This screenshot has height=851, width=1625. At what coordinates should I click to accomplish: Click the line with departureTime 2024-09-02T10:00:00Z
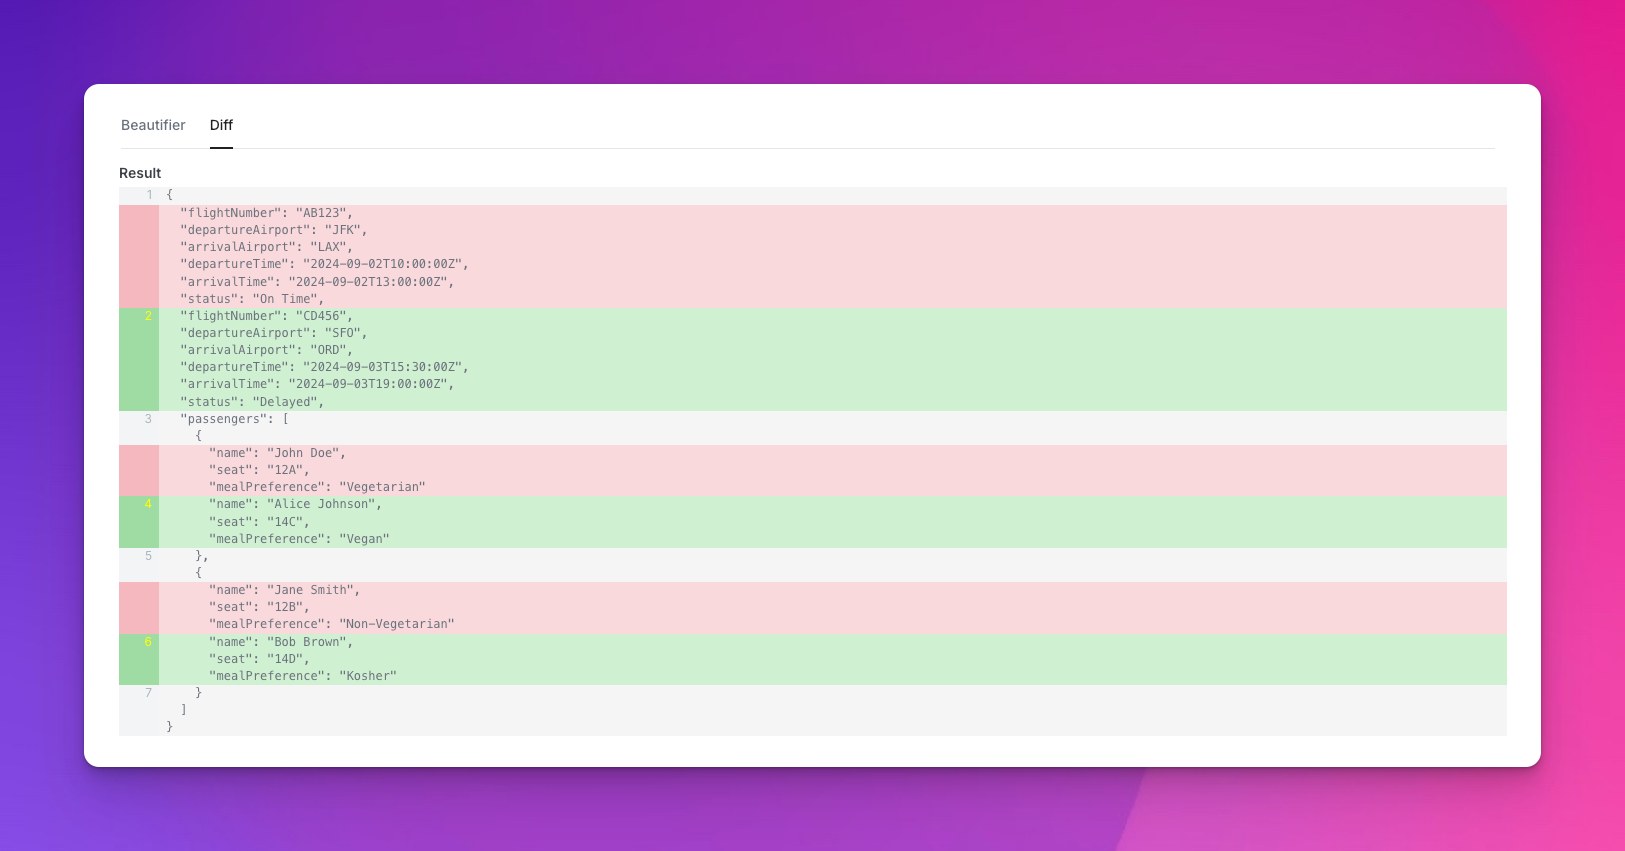[324, 264]
